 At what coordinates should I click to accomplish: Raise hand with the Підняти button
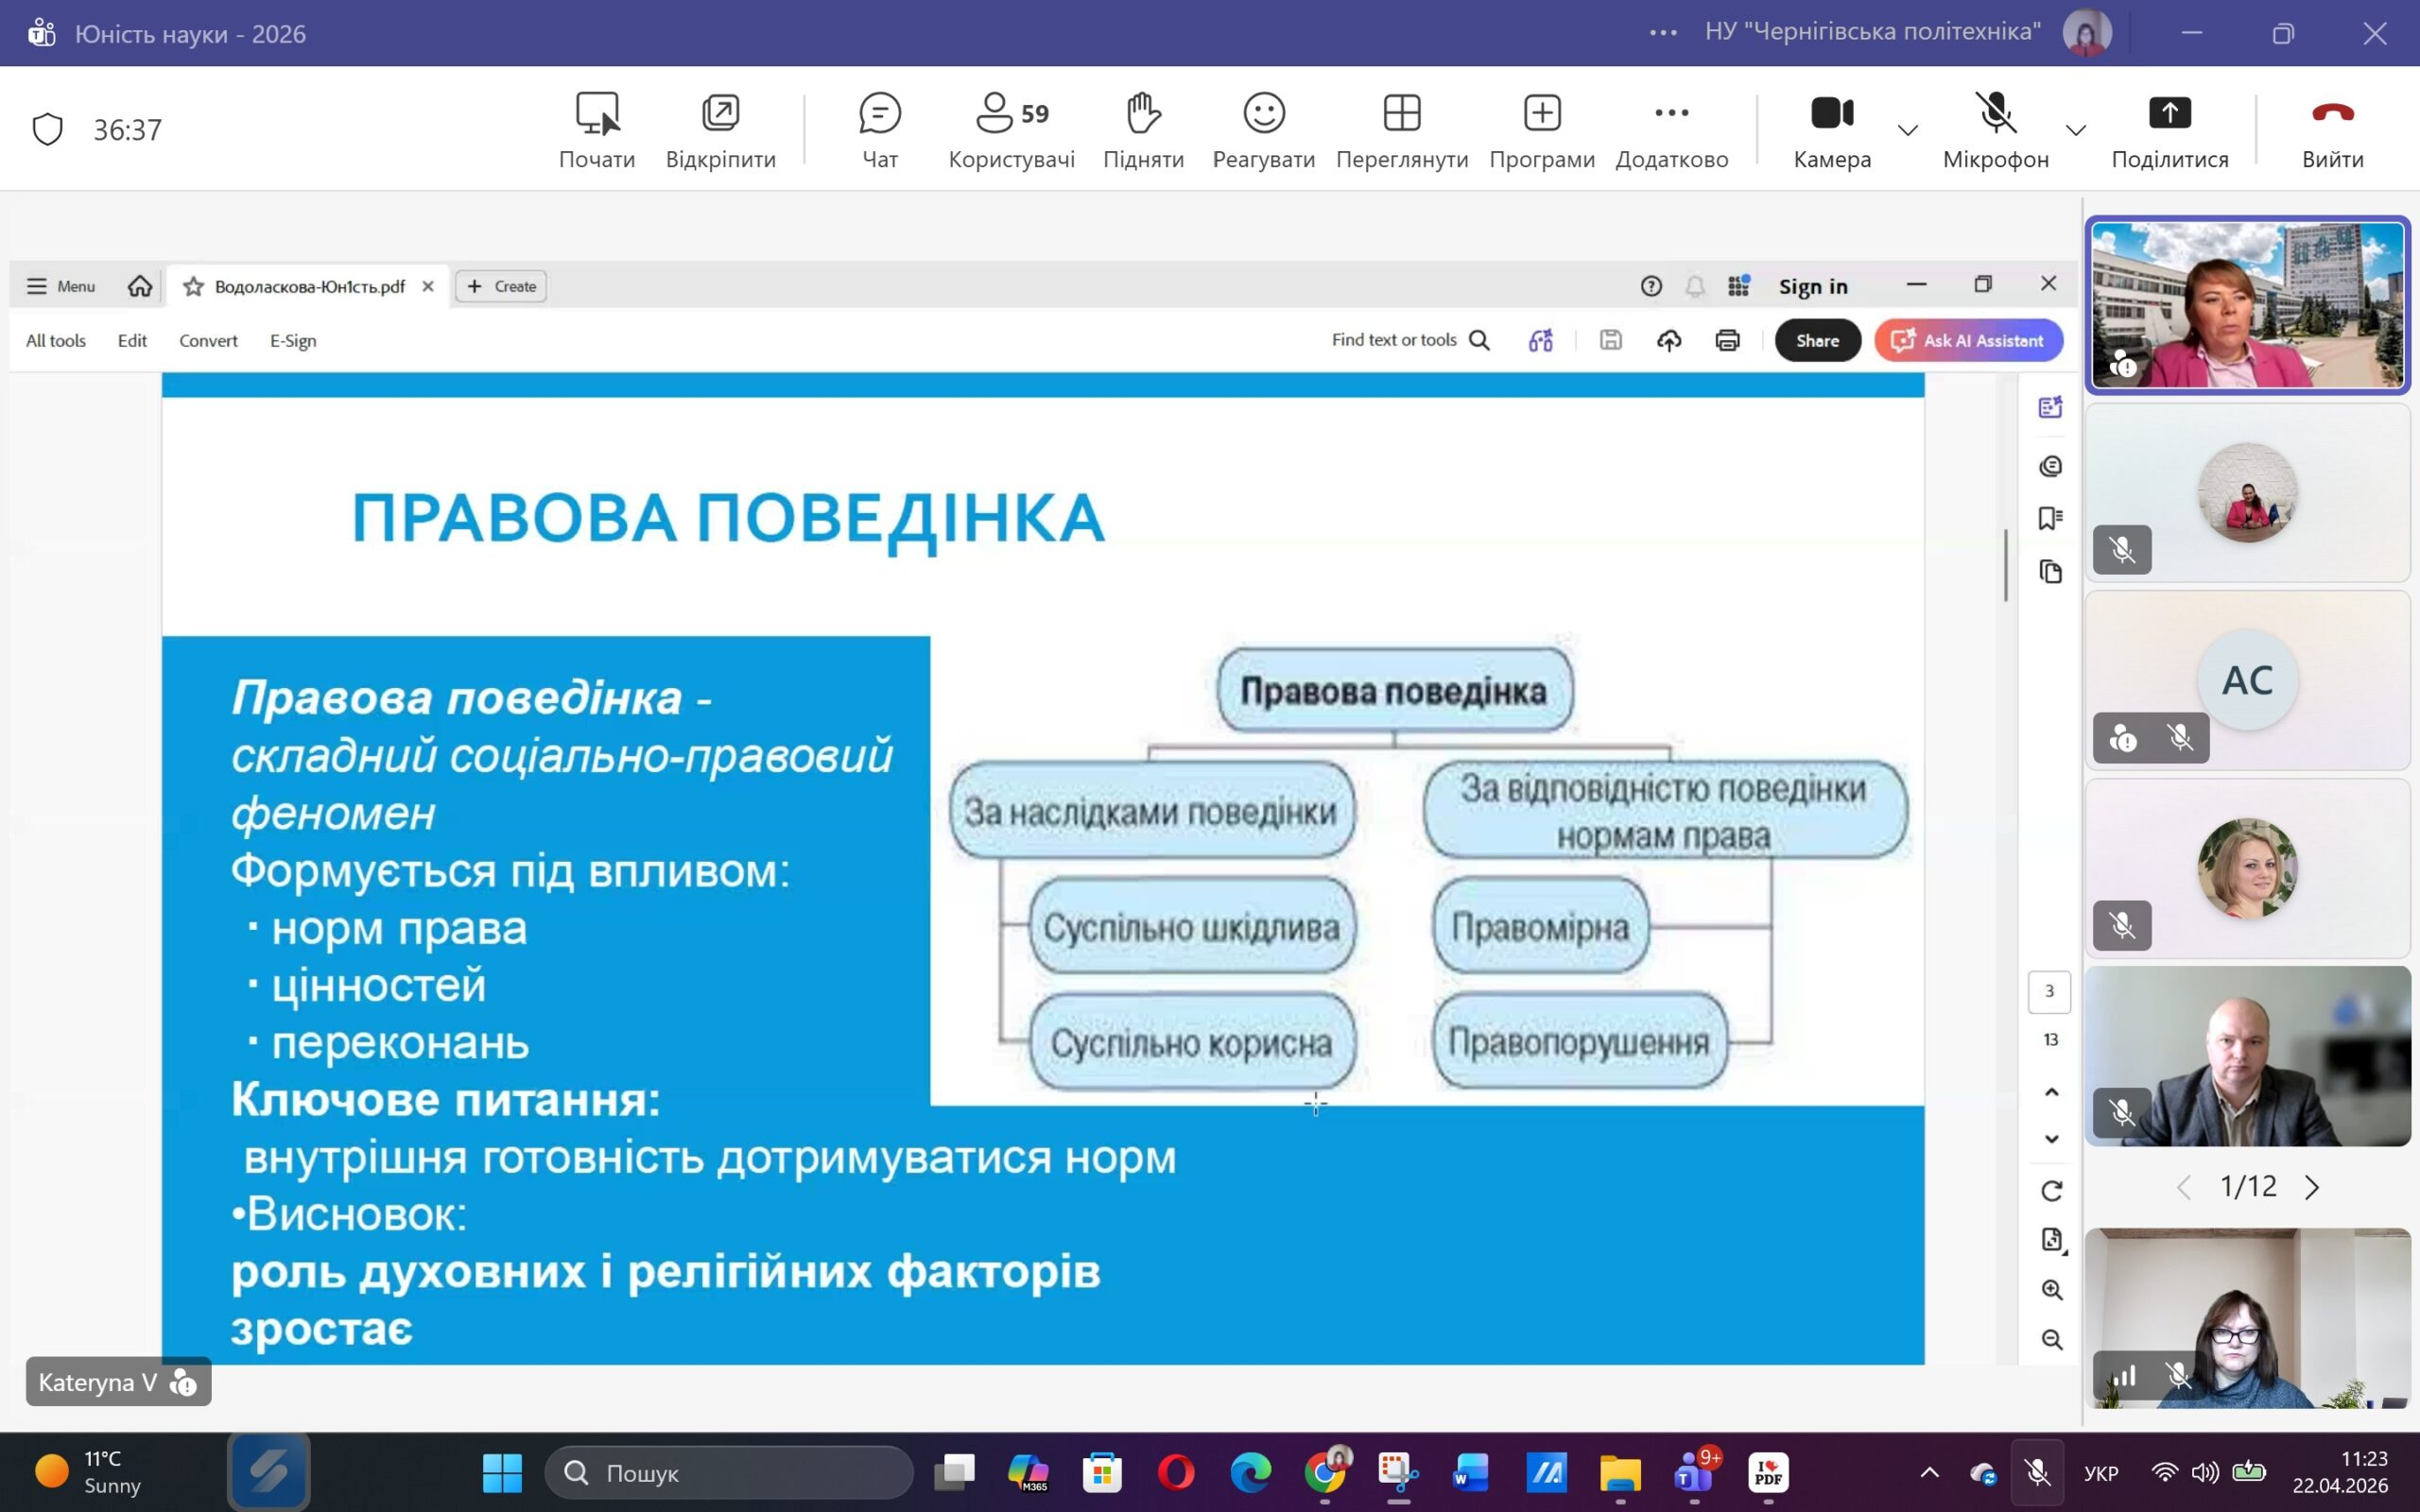[1143, 130]
